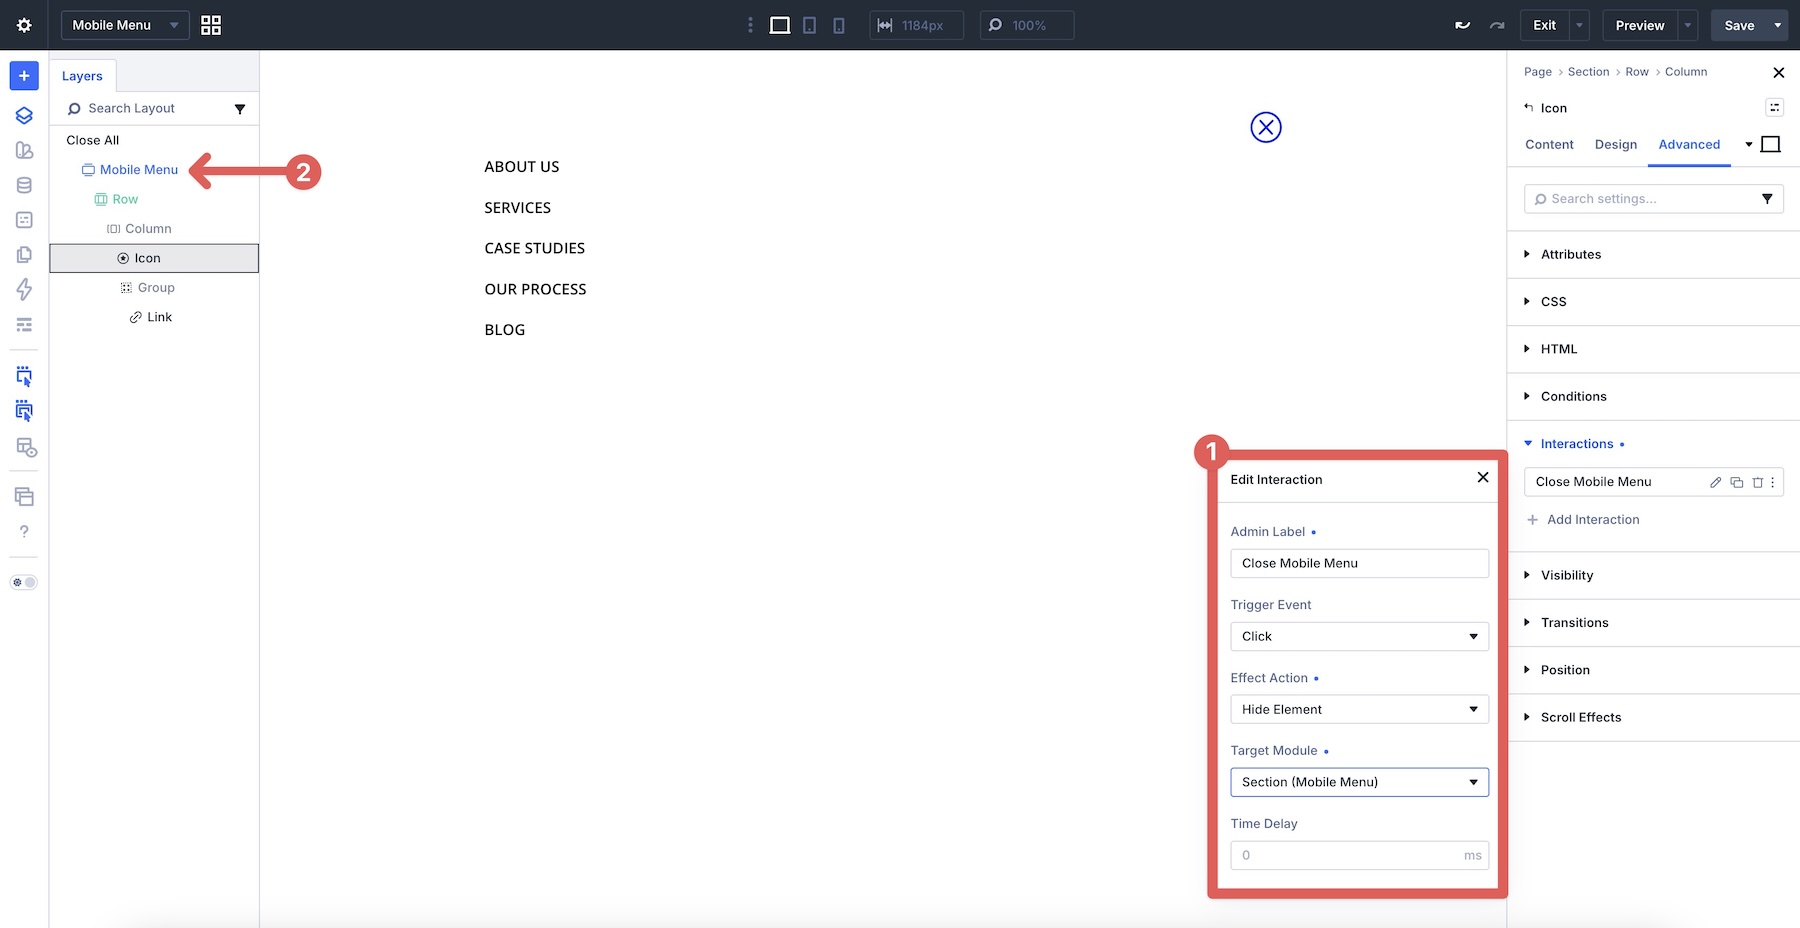
Task: Delete the Close Mobile Menu interaction
Action: click(1757, 482)
